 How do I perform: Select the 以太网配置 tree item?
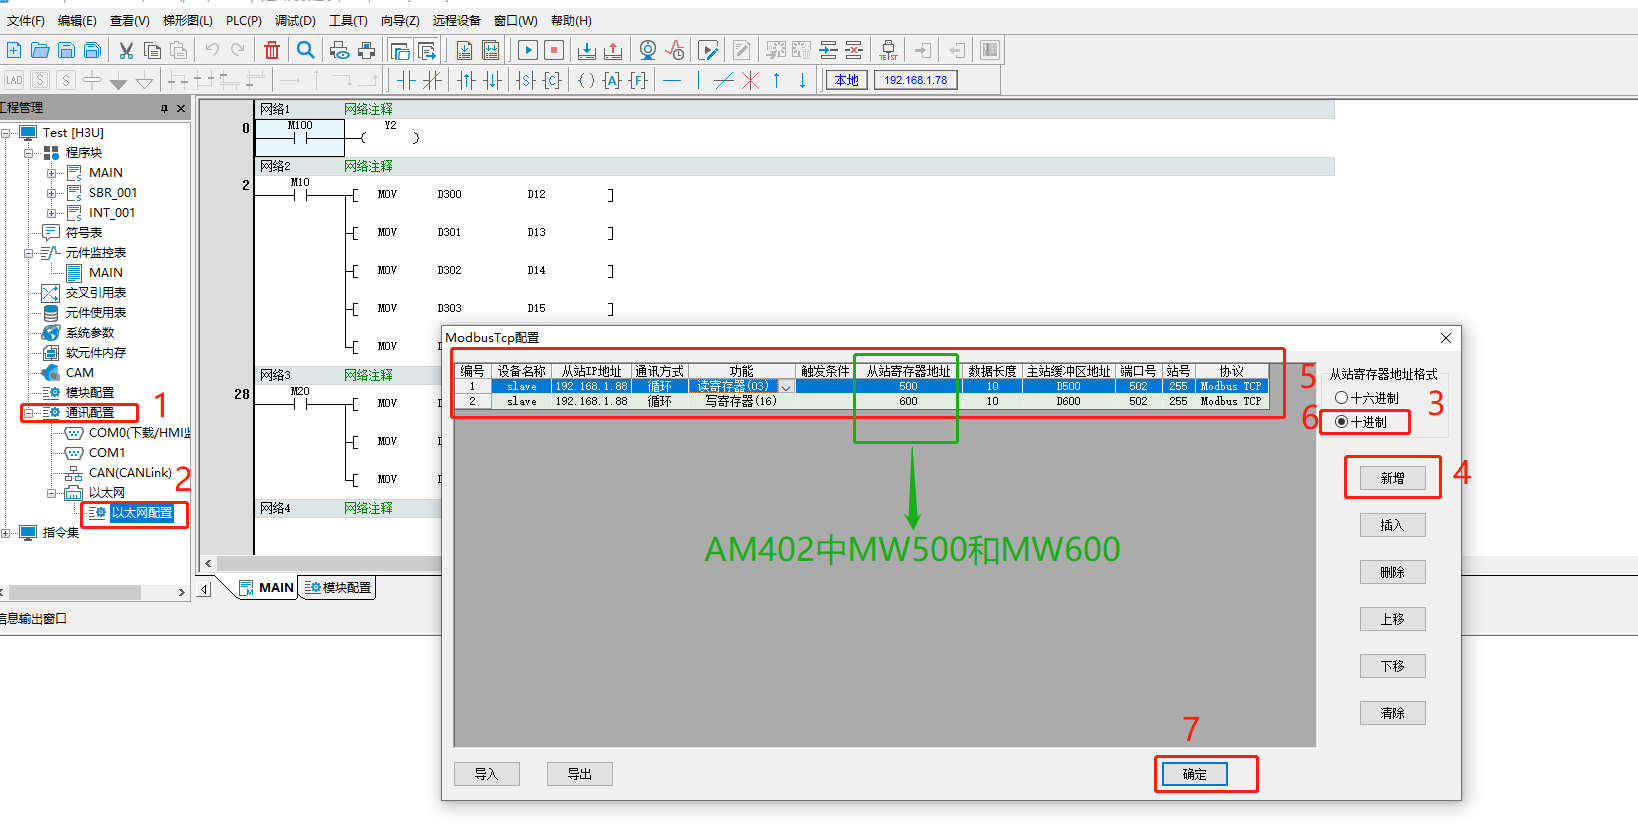141,512
